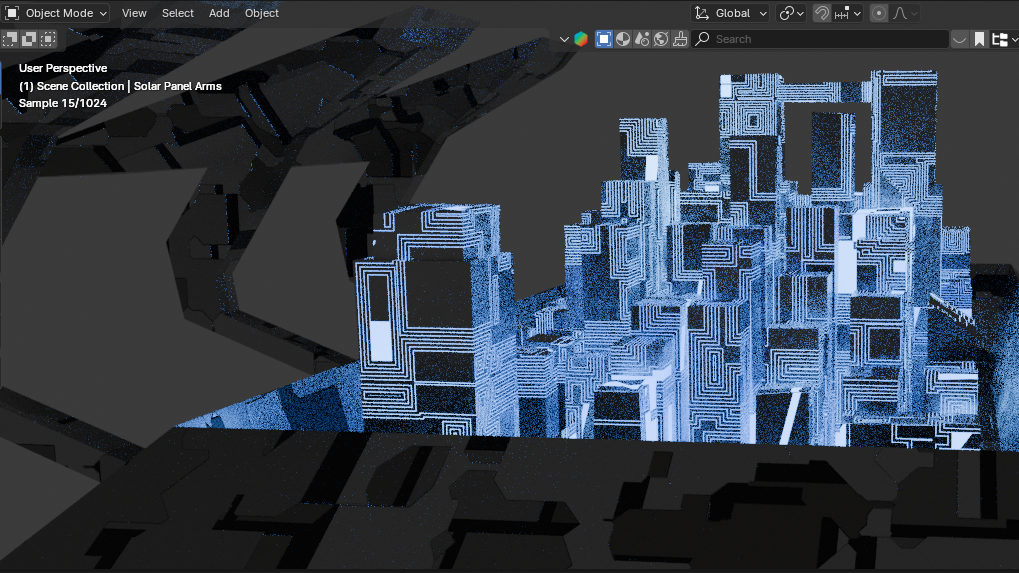Screen dimensions: 1019x573
Task: Select the dashed-square selection mode icon
Action: pyautogui.click(x=48, y=39)
